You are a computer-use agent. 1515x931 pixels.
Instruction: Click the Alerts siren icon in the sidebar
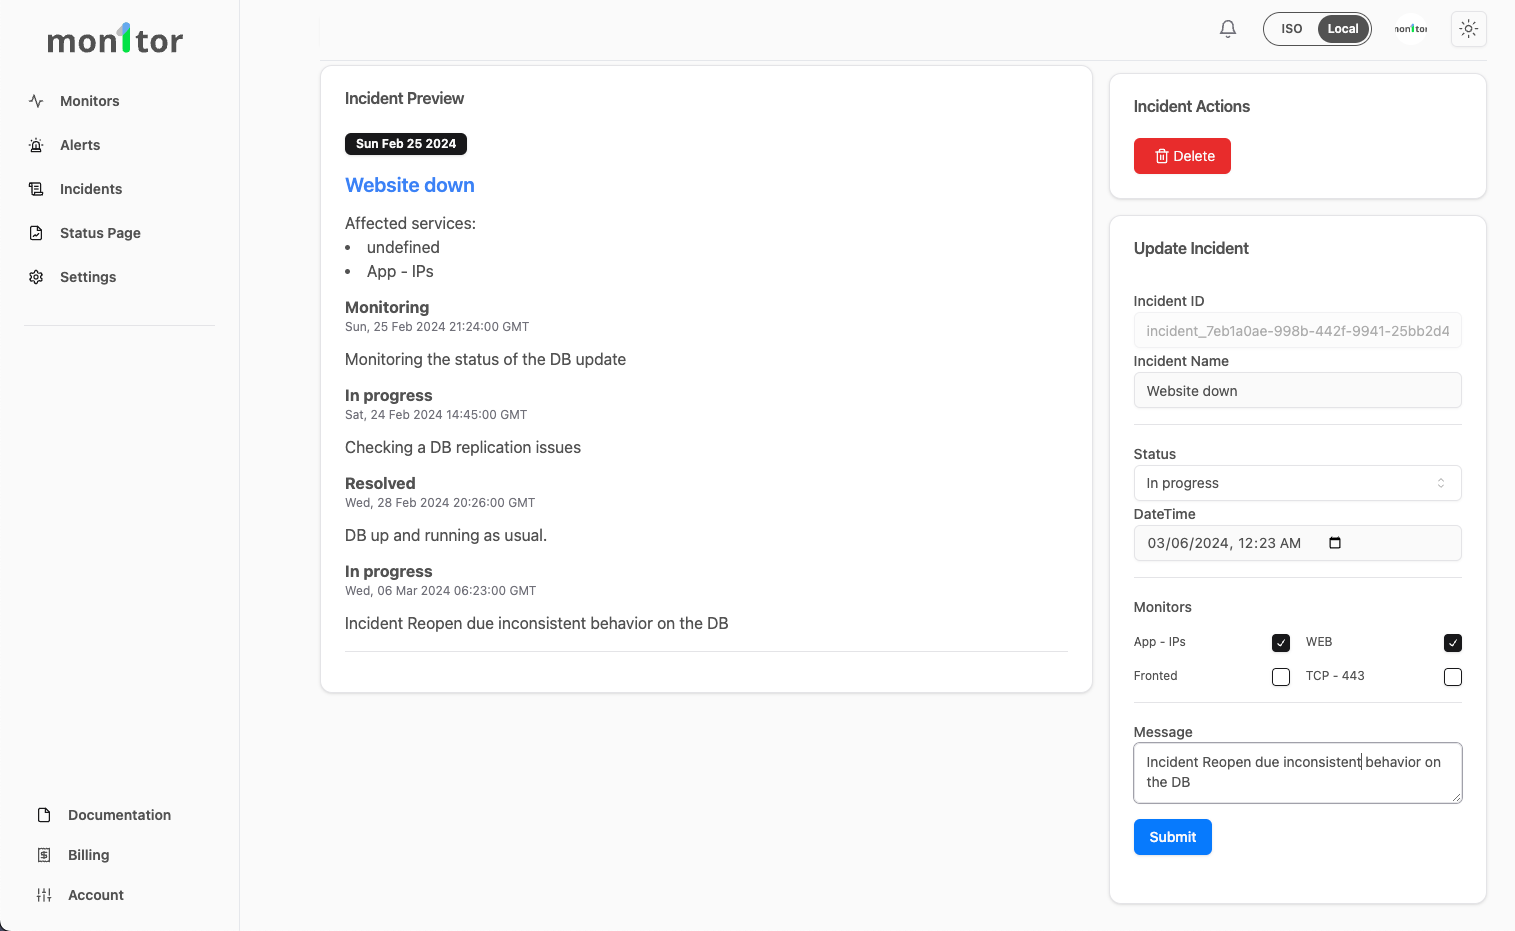pyautogui.click(x=36, y=145)
